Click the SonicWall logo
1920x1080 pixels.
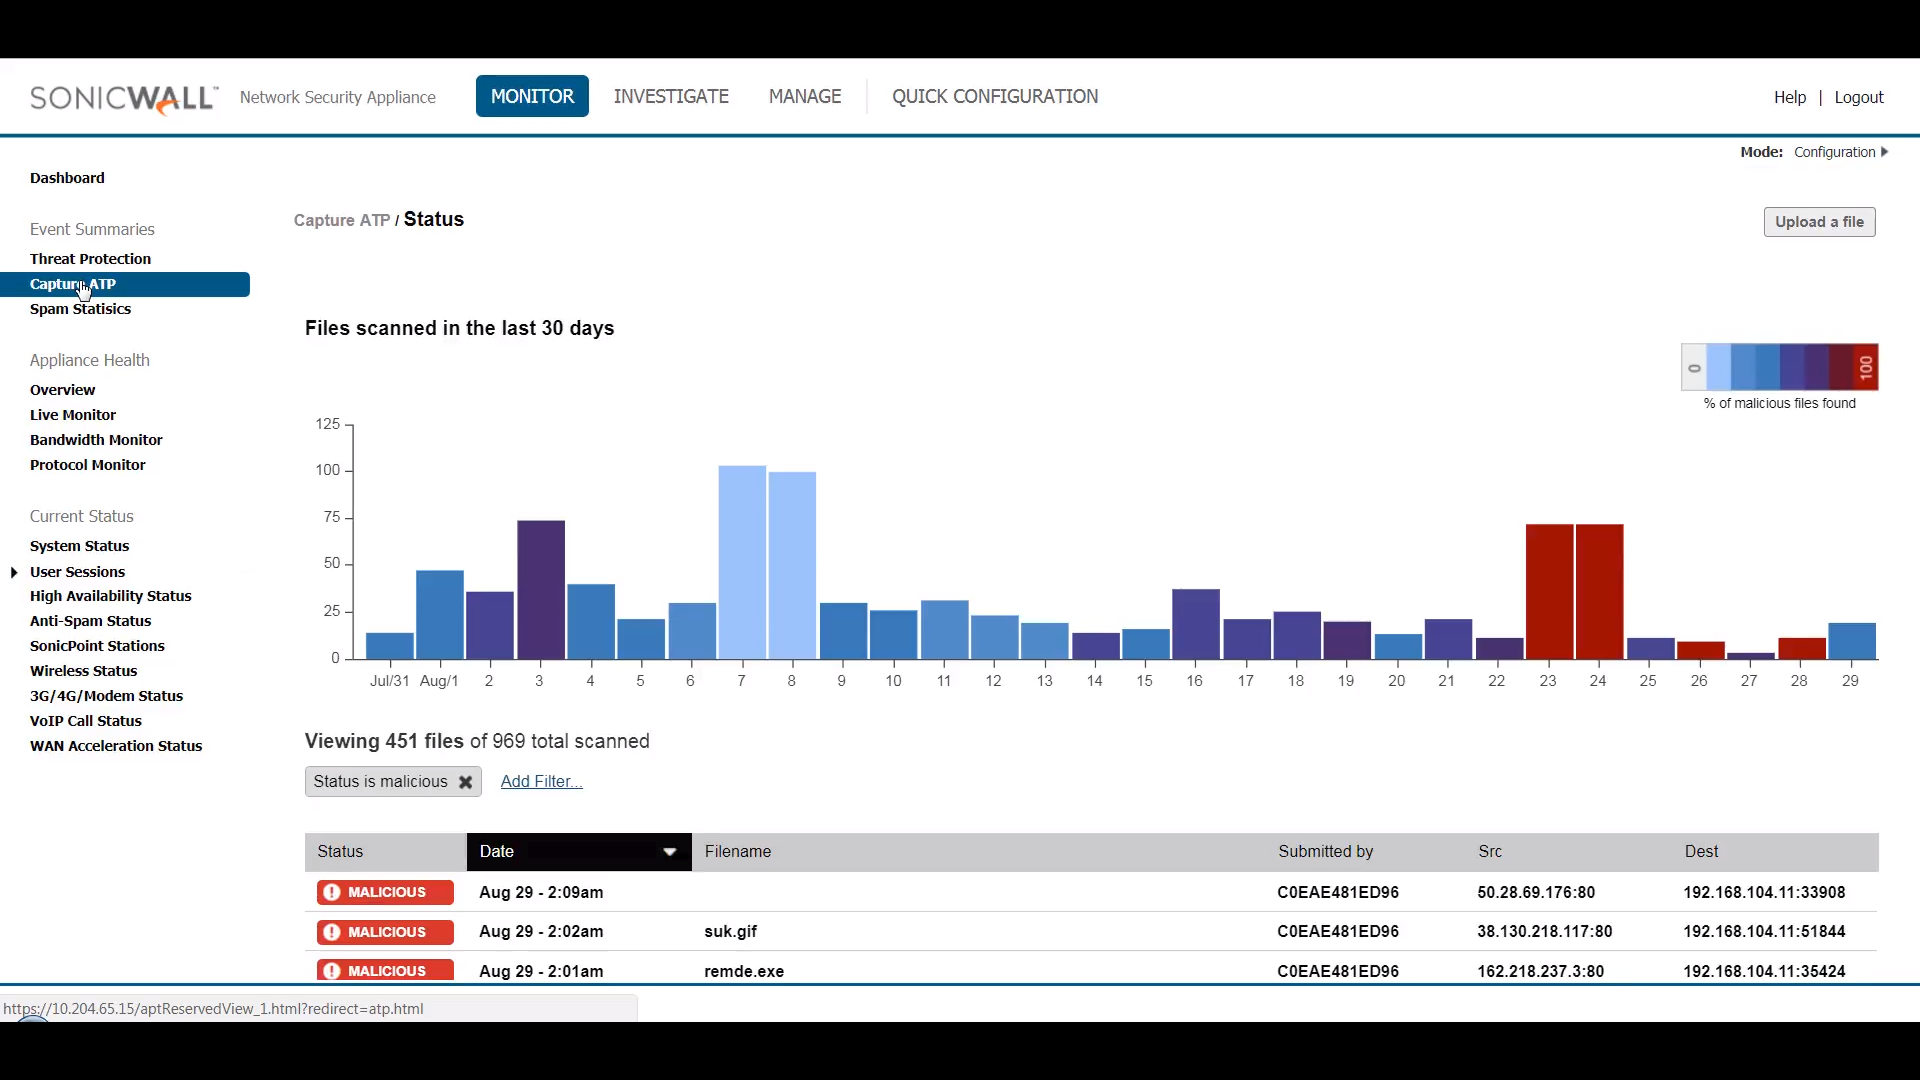[124, 98]
